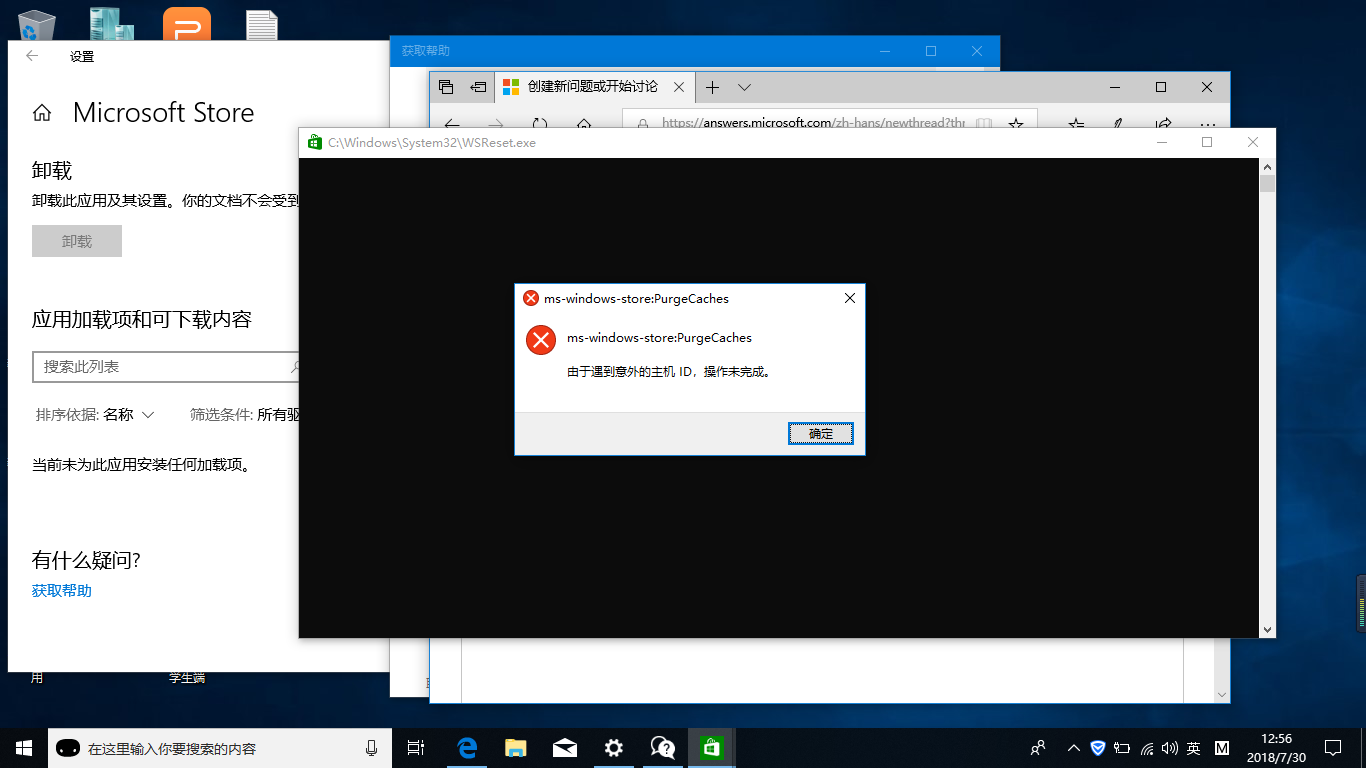
Task: Switch to Microsoft Store icon in taskbar
Action: click(712, 747)
